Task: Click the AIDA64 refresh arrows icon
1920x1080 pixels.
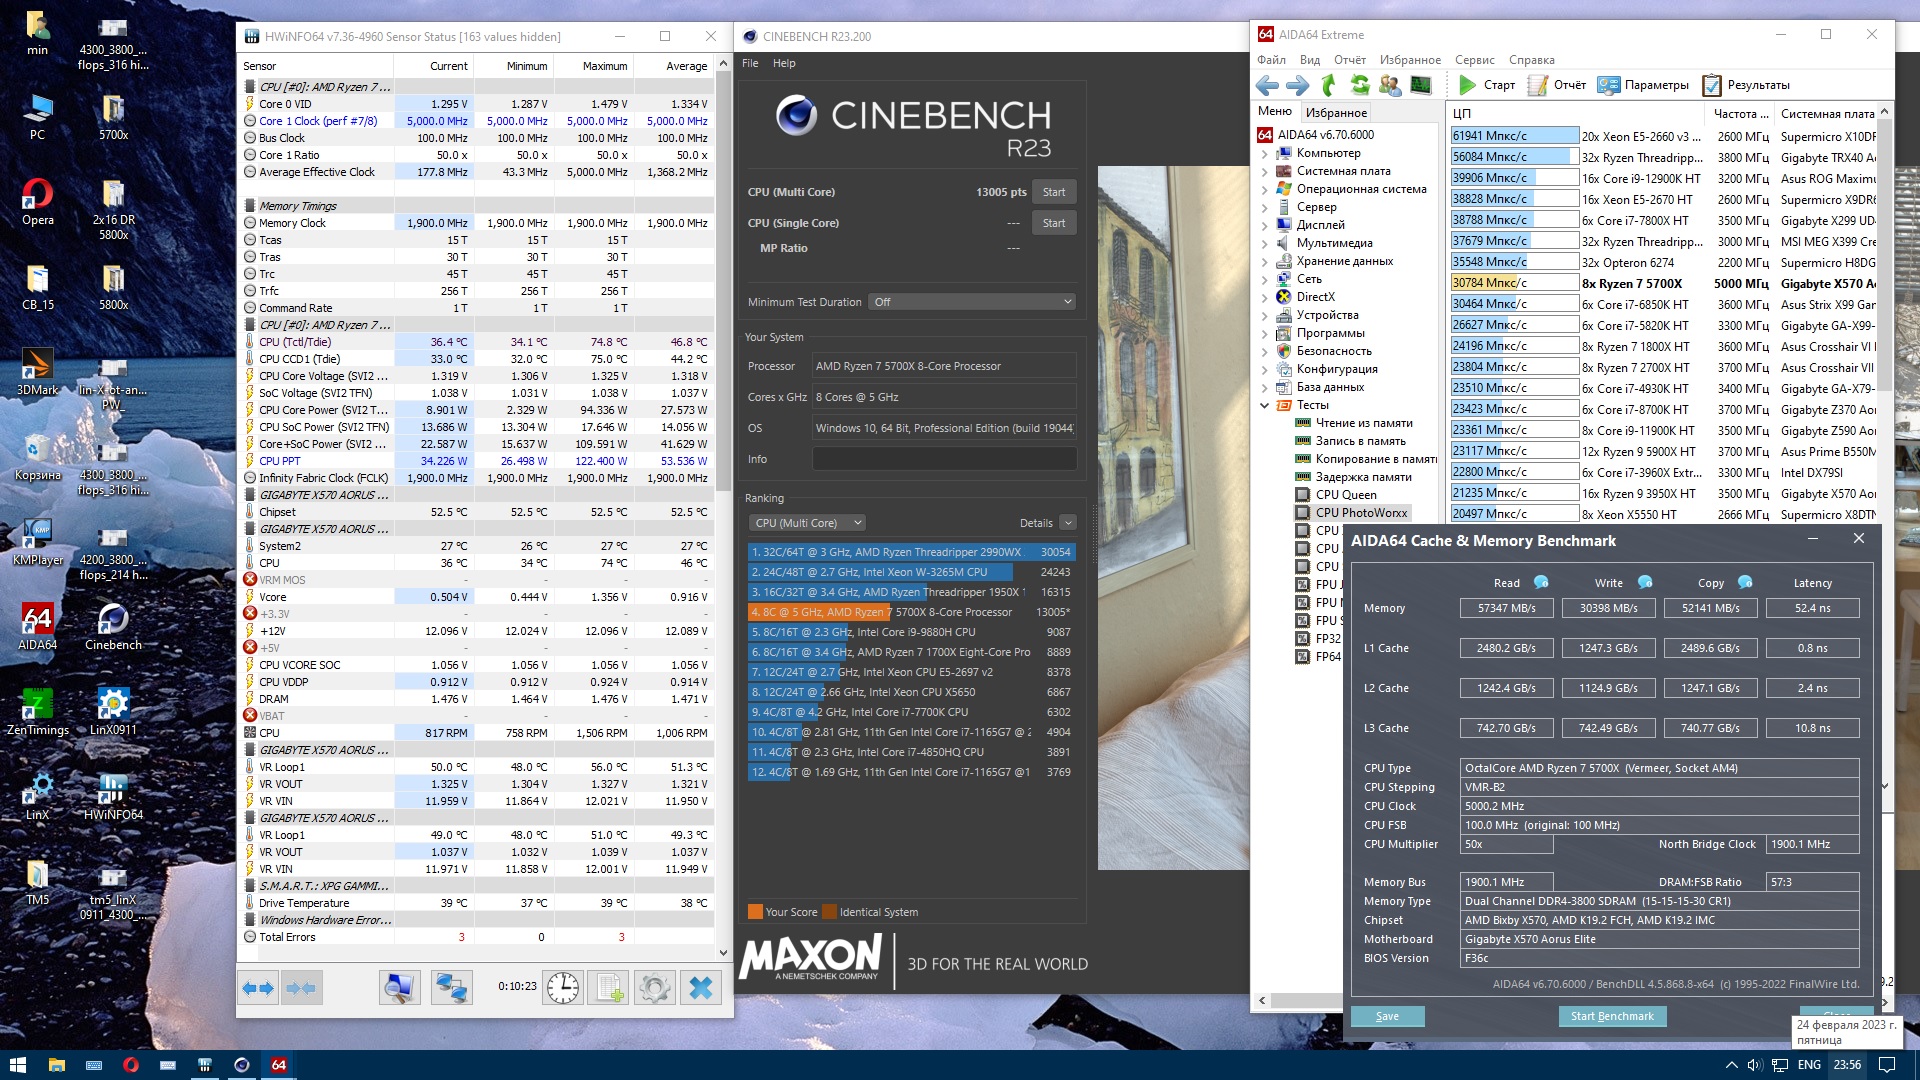Action: [x=1360, y=85]
